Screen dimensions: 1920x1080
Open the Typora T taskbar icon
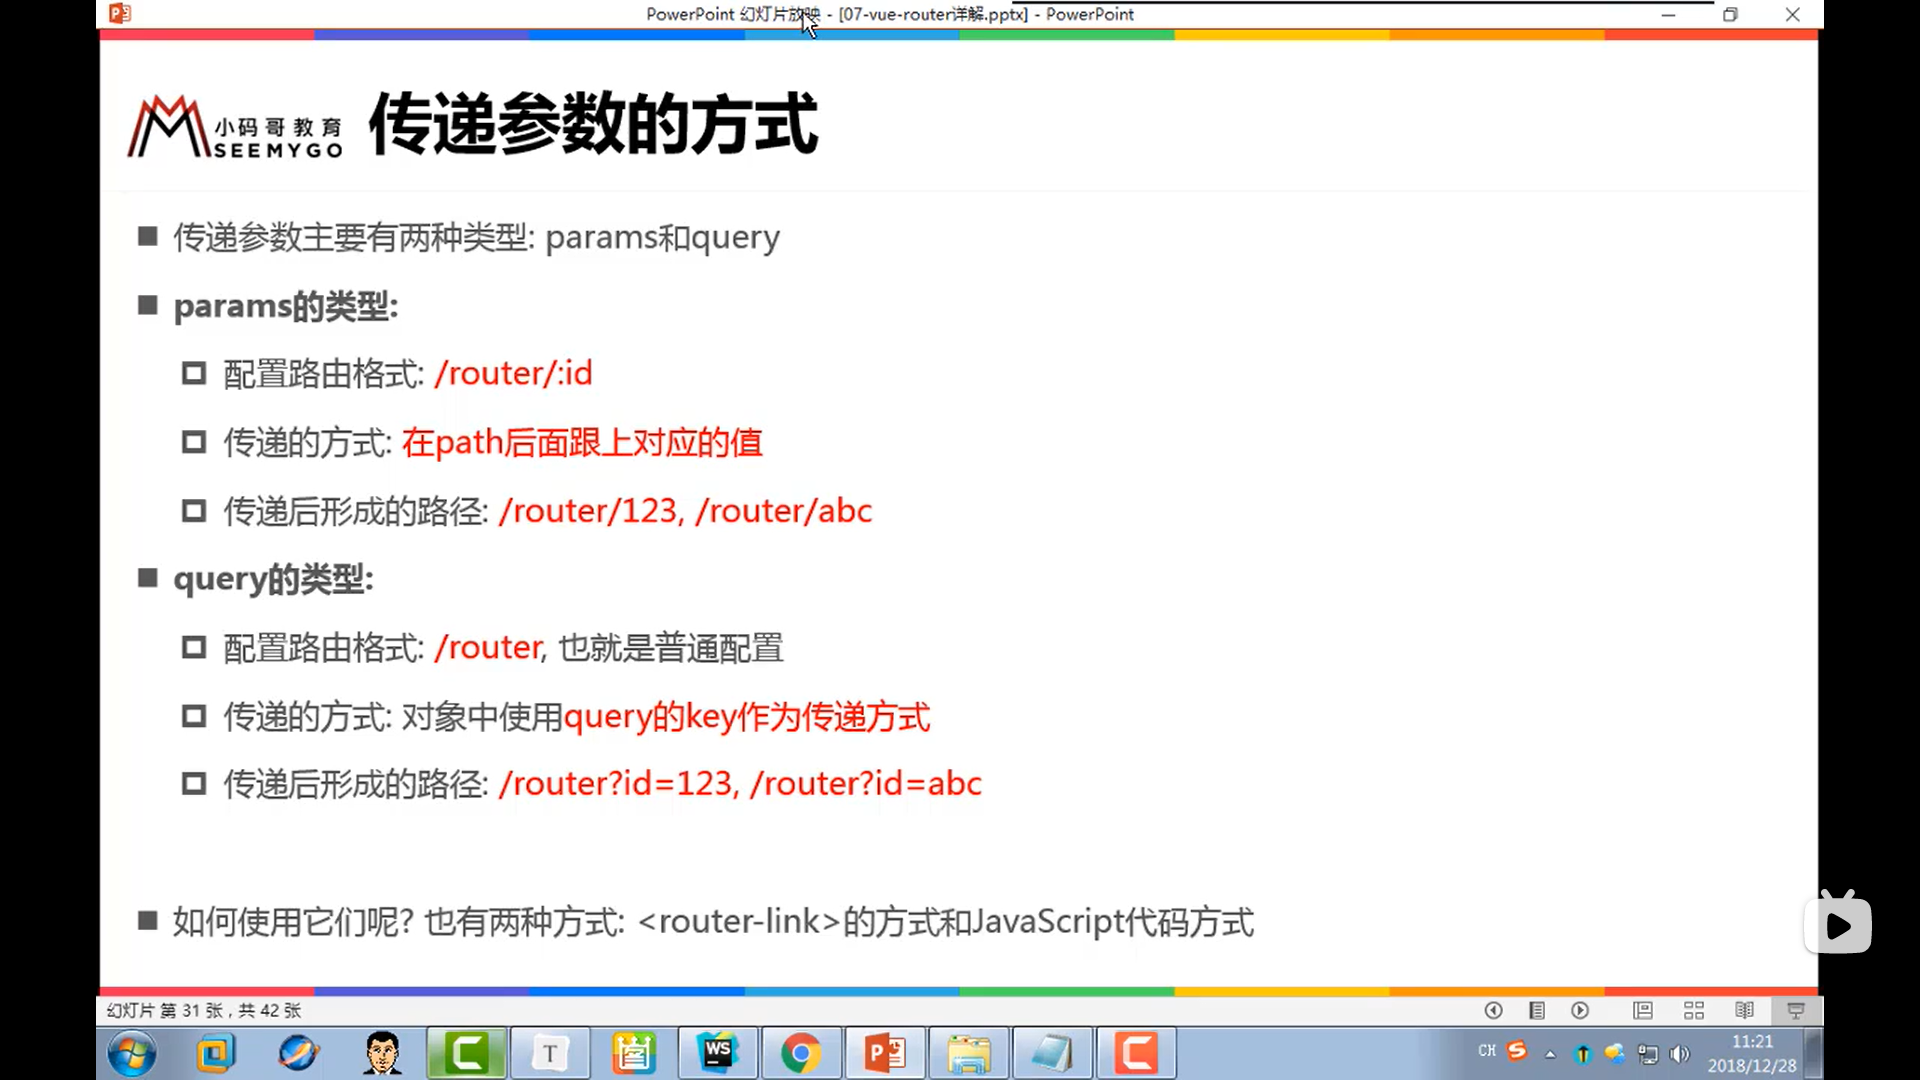(550, 1053)
